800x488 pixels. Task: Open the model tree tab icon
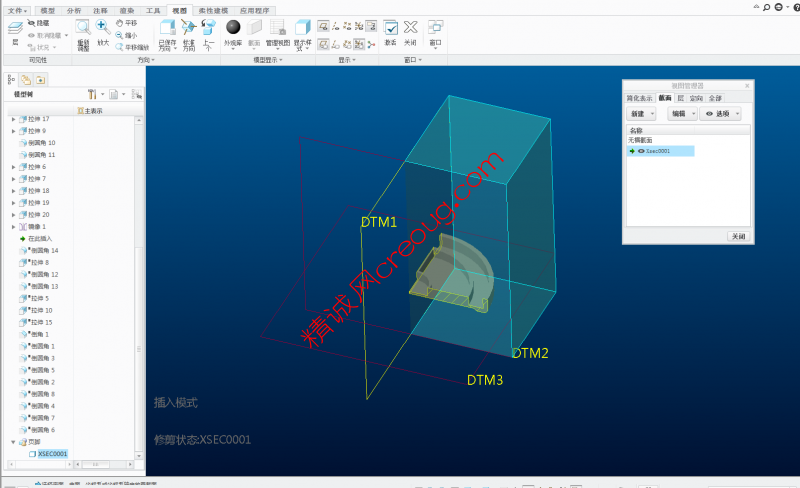(11, 80)
